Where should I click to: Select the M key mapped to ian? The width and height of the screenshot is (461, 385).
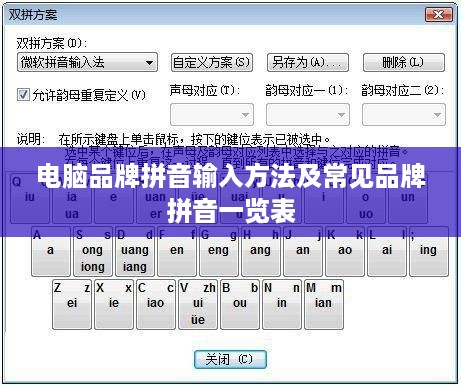324,305
